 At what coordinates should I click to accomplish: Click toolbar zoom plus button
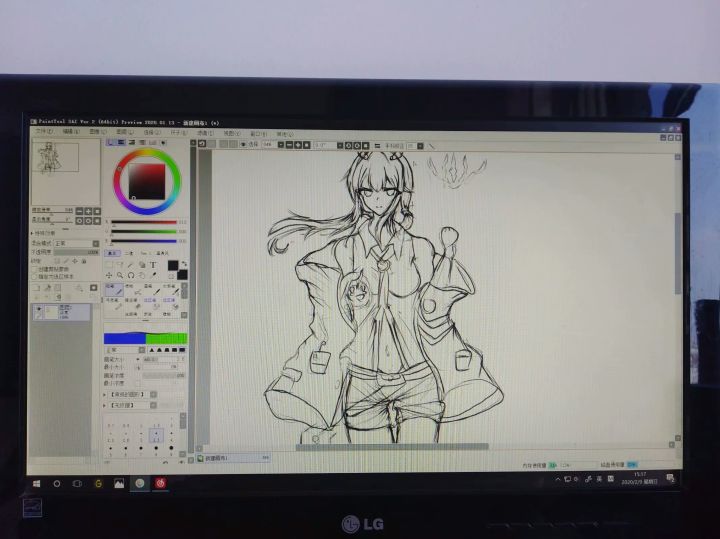click(298, 145)
